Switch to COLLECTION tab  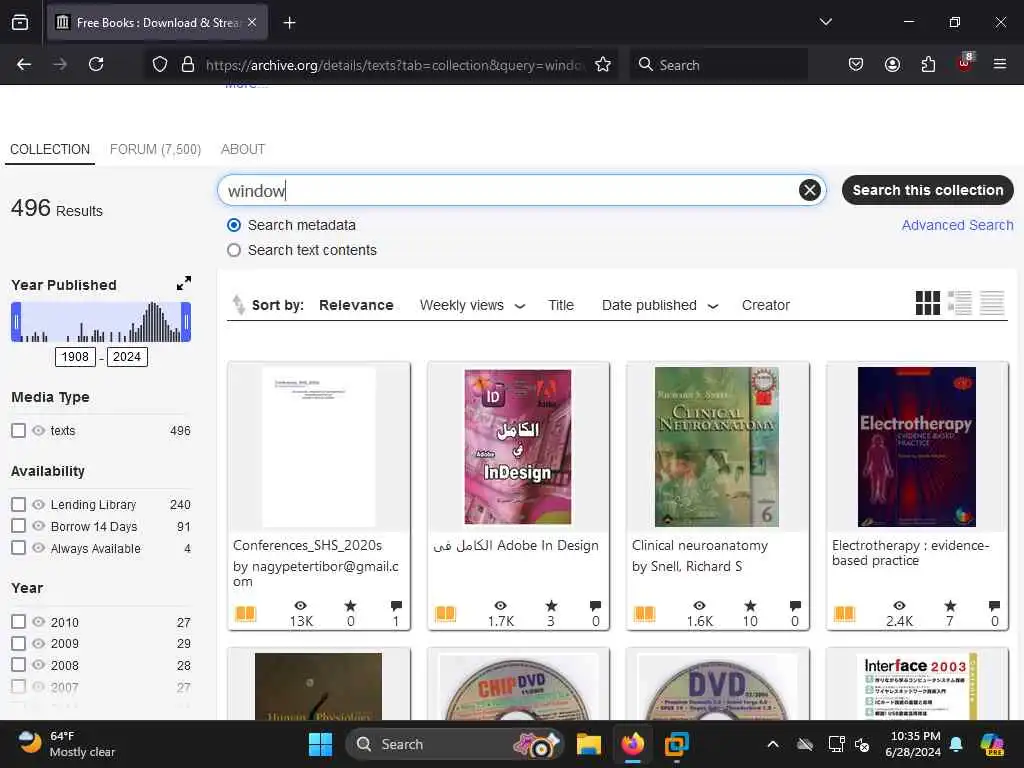tap(50, 149)
